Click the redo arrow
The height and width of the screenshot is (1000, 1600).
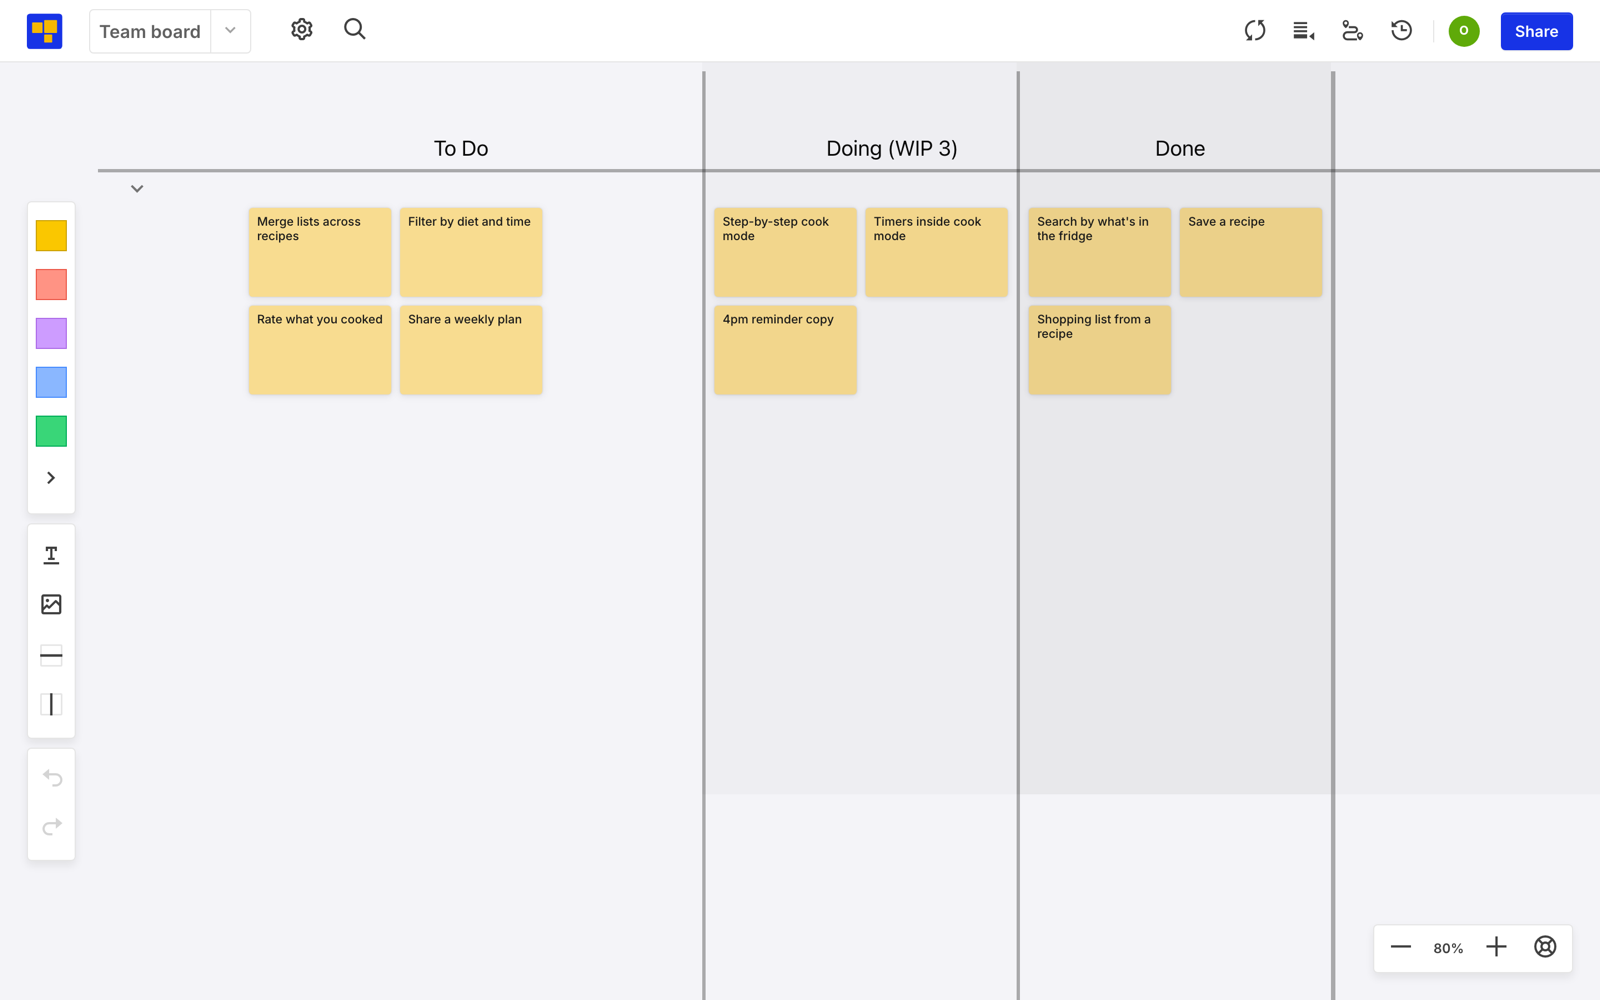click(52, 827)
